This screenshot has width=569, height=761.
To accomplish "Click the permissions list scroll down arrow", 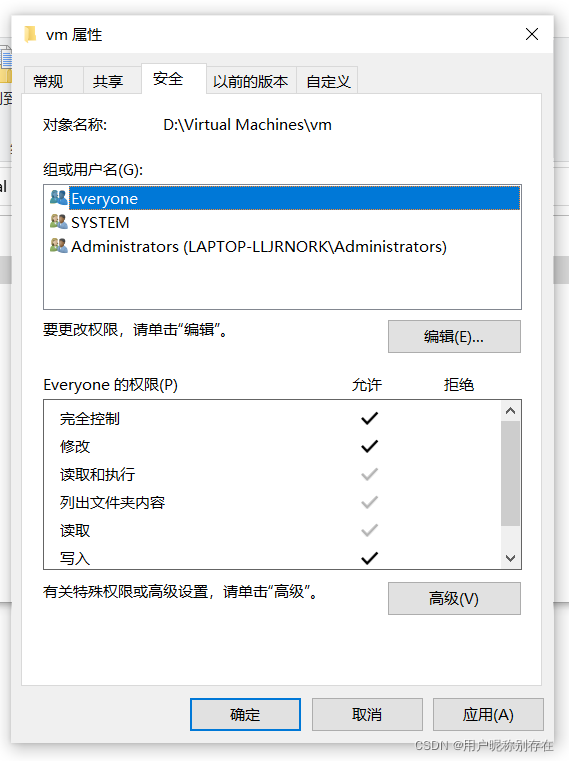I will tap(510, 558).
